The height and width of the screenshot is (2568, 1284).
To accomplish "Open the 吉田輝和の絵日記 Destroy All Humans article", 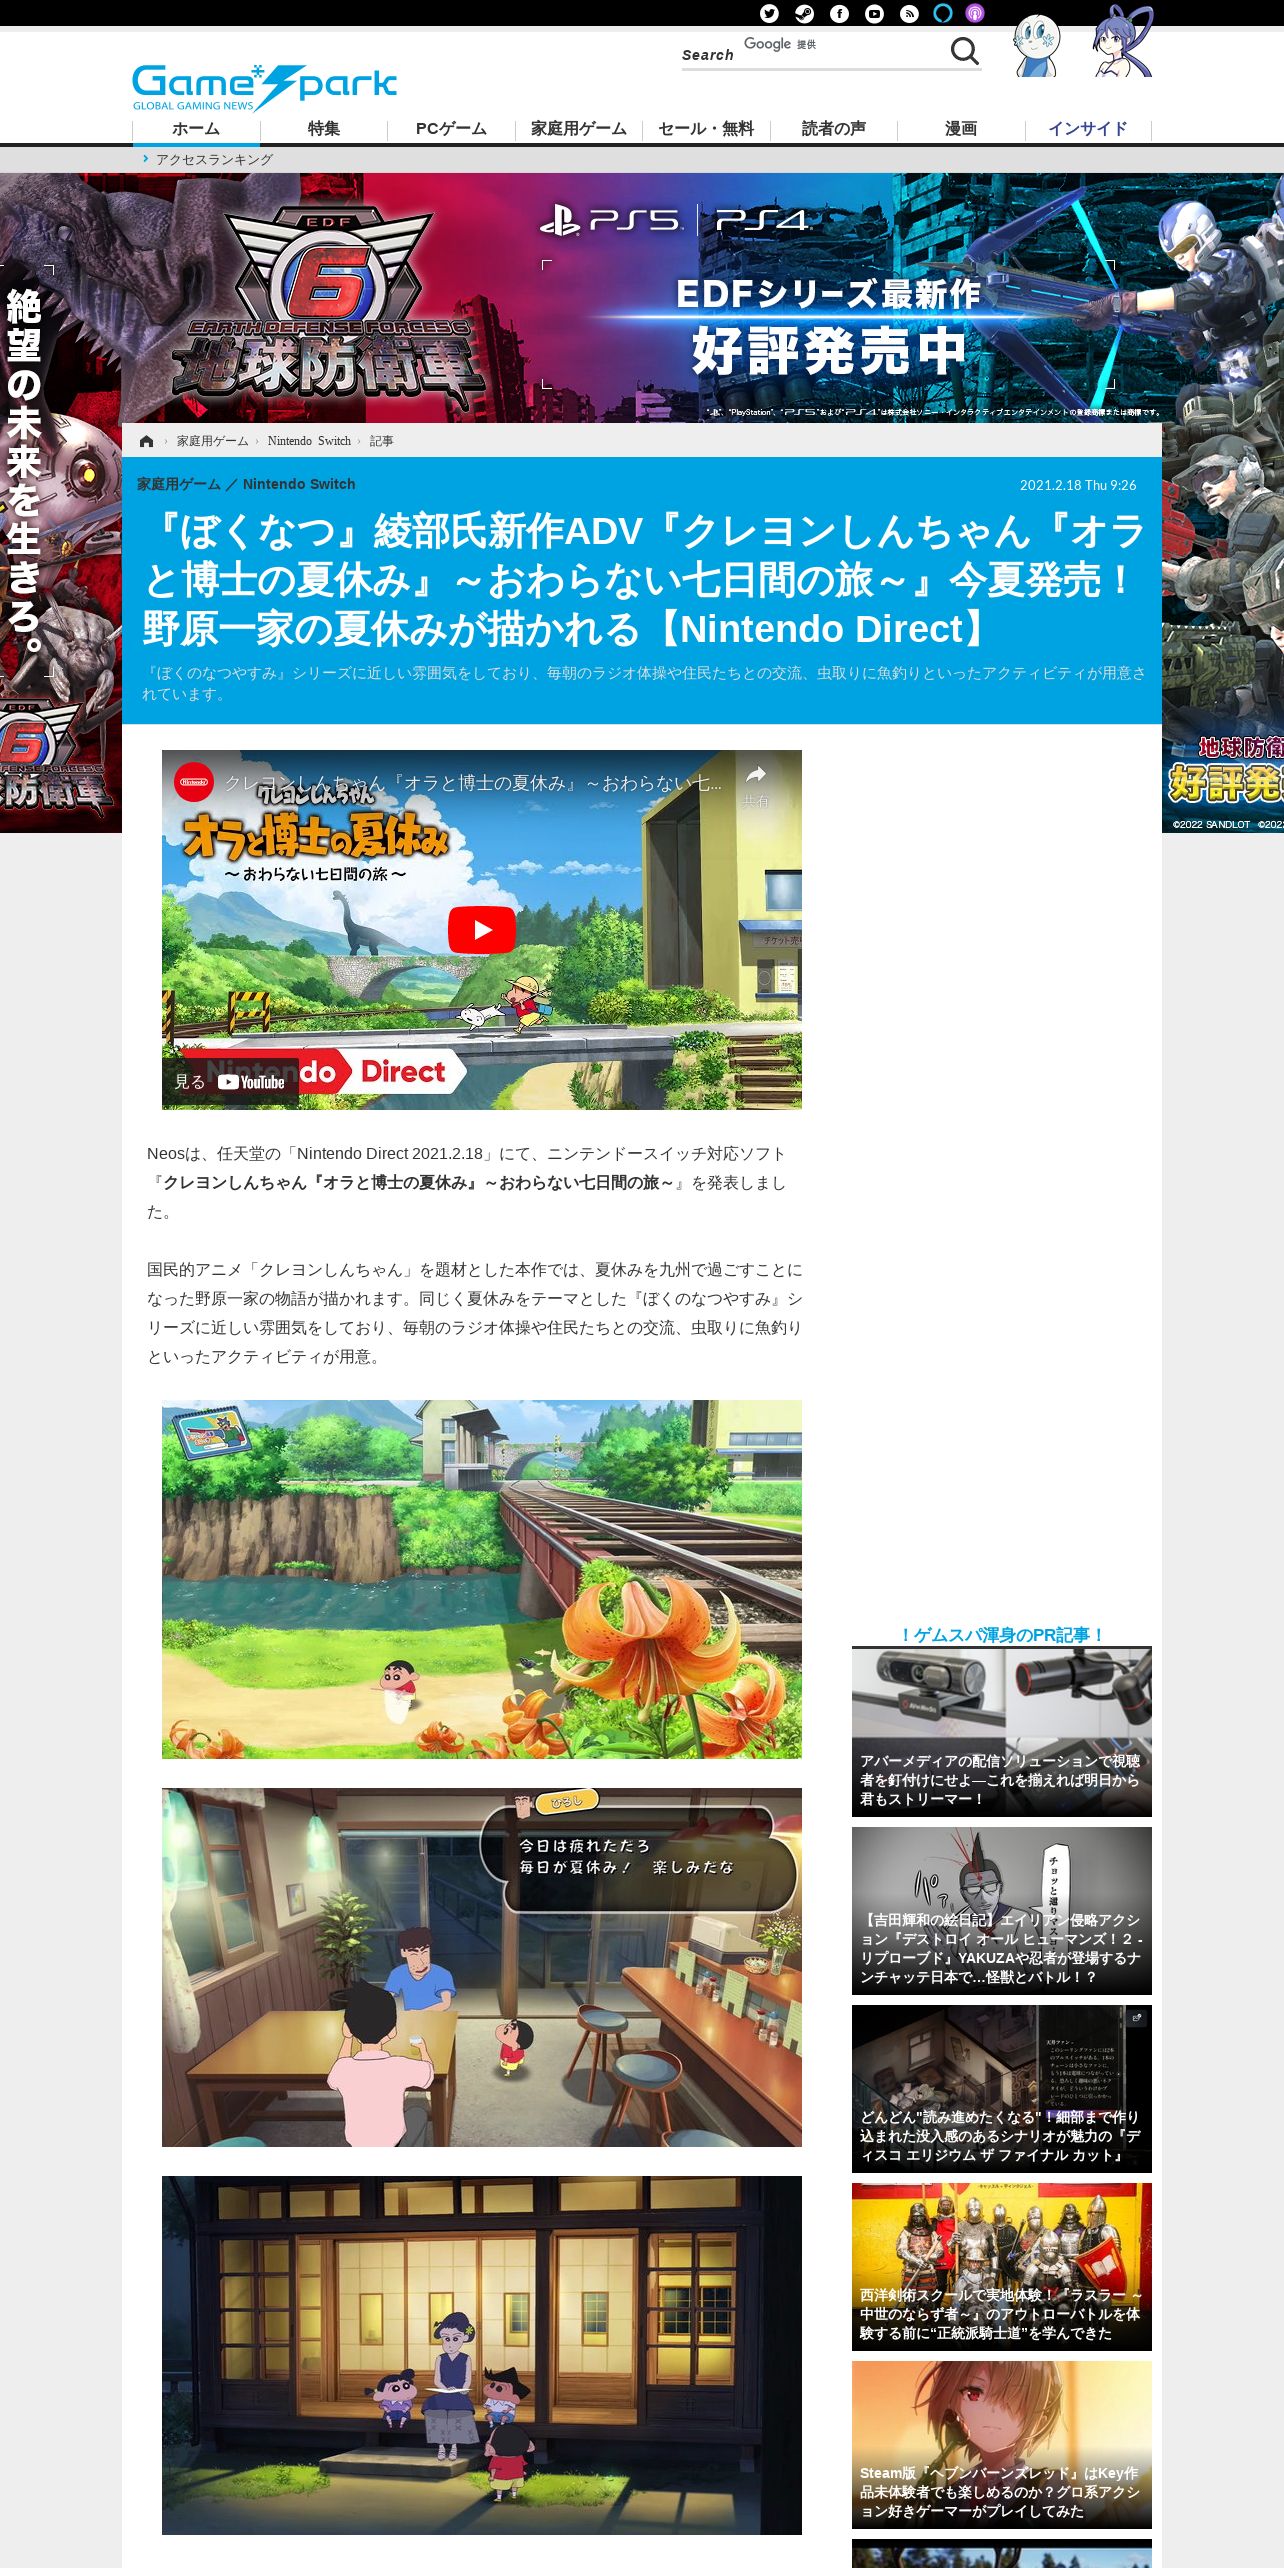I will tap(1002, 1911).
